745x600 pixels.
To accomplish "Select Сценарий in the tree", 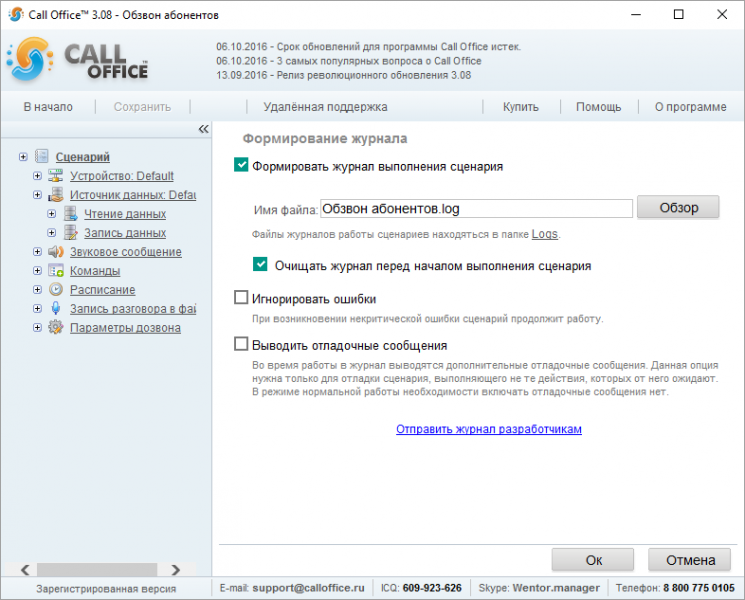I will [x=83, y=157].
